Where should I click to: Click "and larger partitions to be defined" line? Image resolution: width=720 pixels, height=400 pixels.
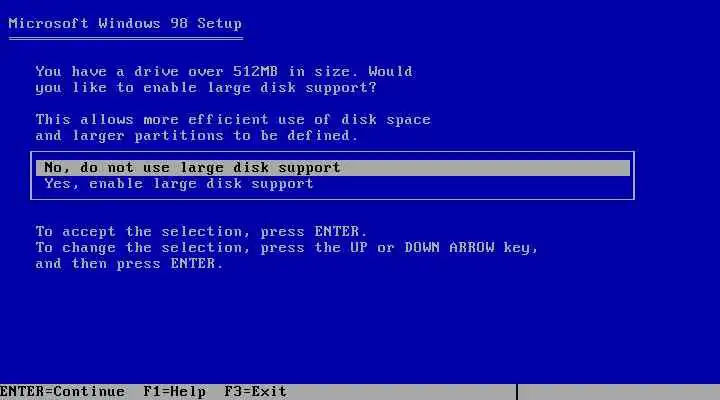(197, 136)
